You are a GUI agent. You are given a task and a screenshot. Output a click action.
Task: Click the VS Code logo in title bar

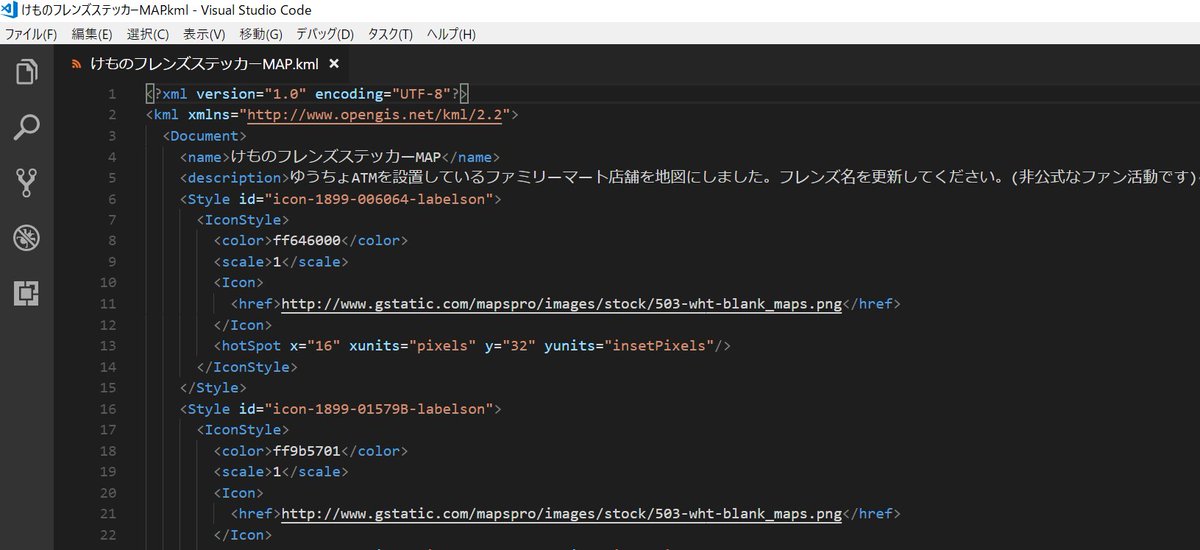11,9
